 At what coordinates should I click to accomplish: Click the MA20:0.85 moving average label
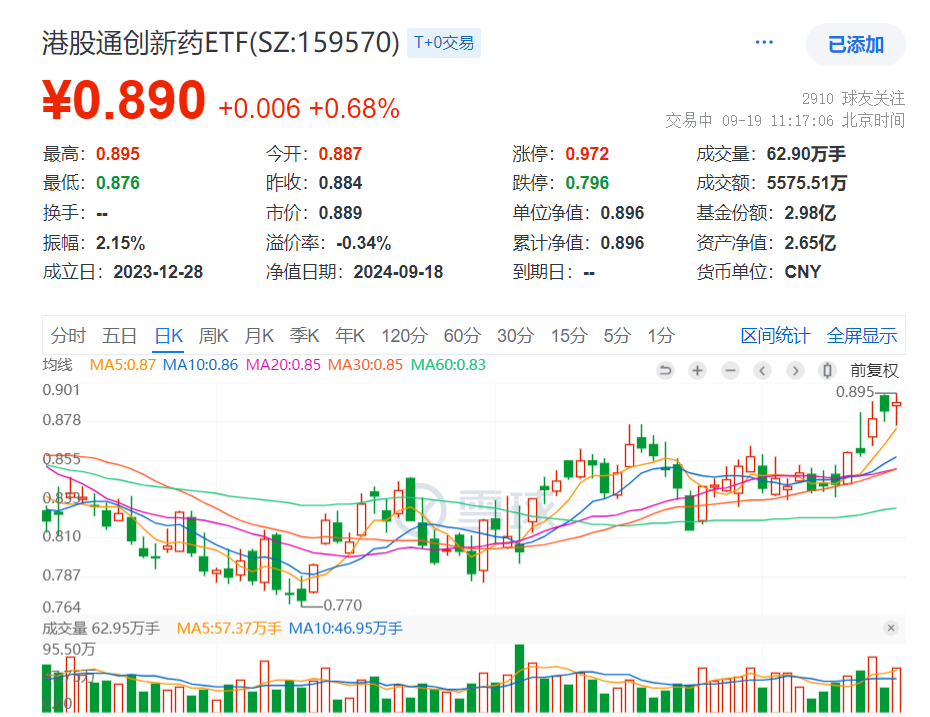283,365
